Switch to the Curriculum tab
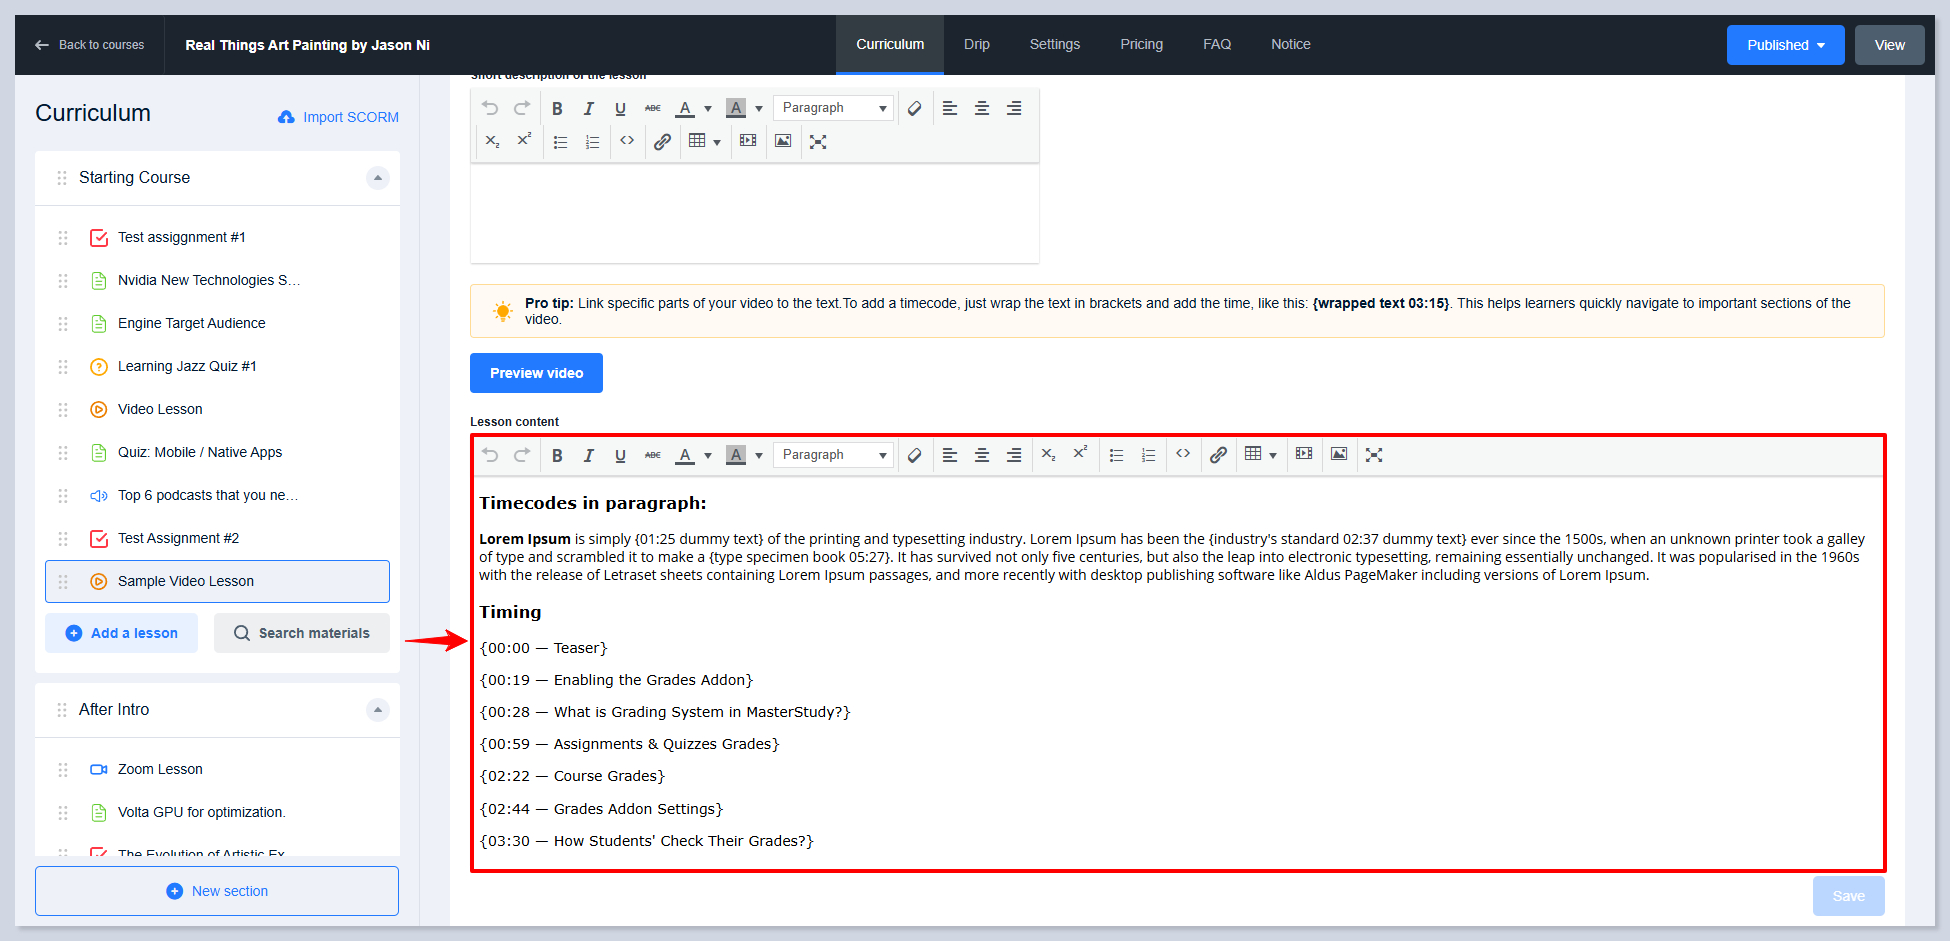This screenshot has width=1950, height=941. click(890, 45)
